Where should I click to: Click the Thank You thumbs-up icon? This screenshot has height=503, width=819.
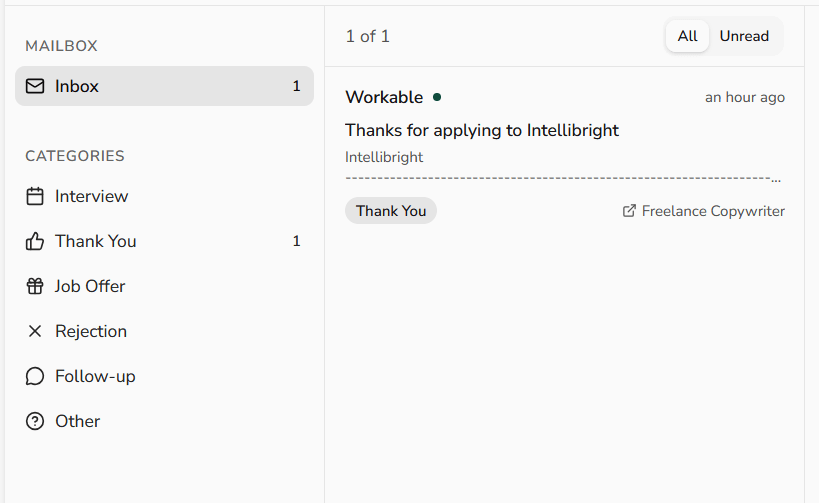(x=35, y=241)
